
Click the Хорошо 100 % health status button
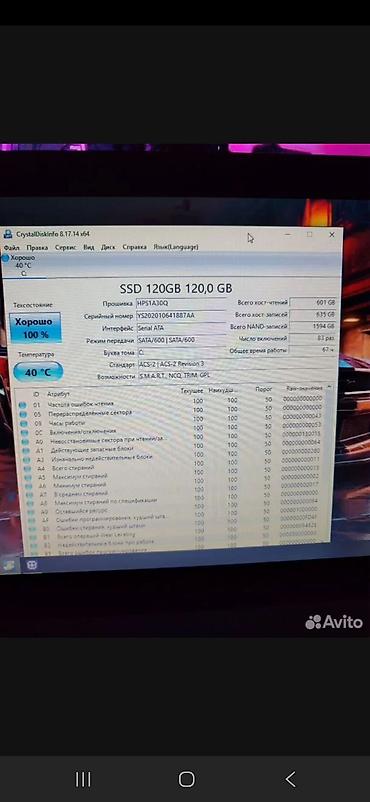point(35,328)
